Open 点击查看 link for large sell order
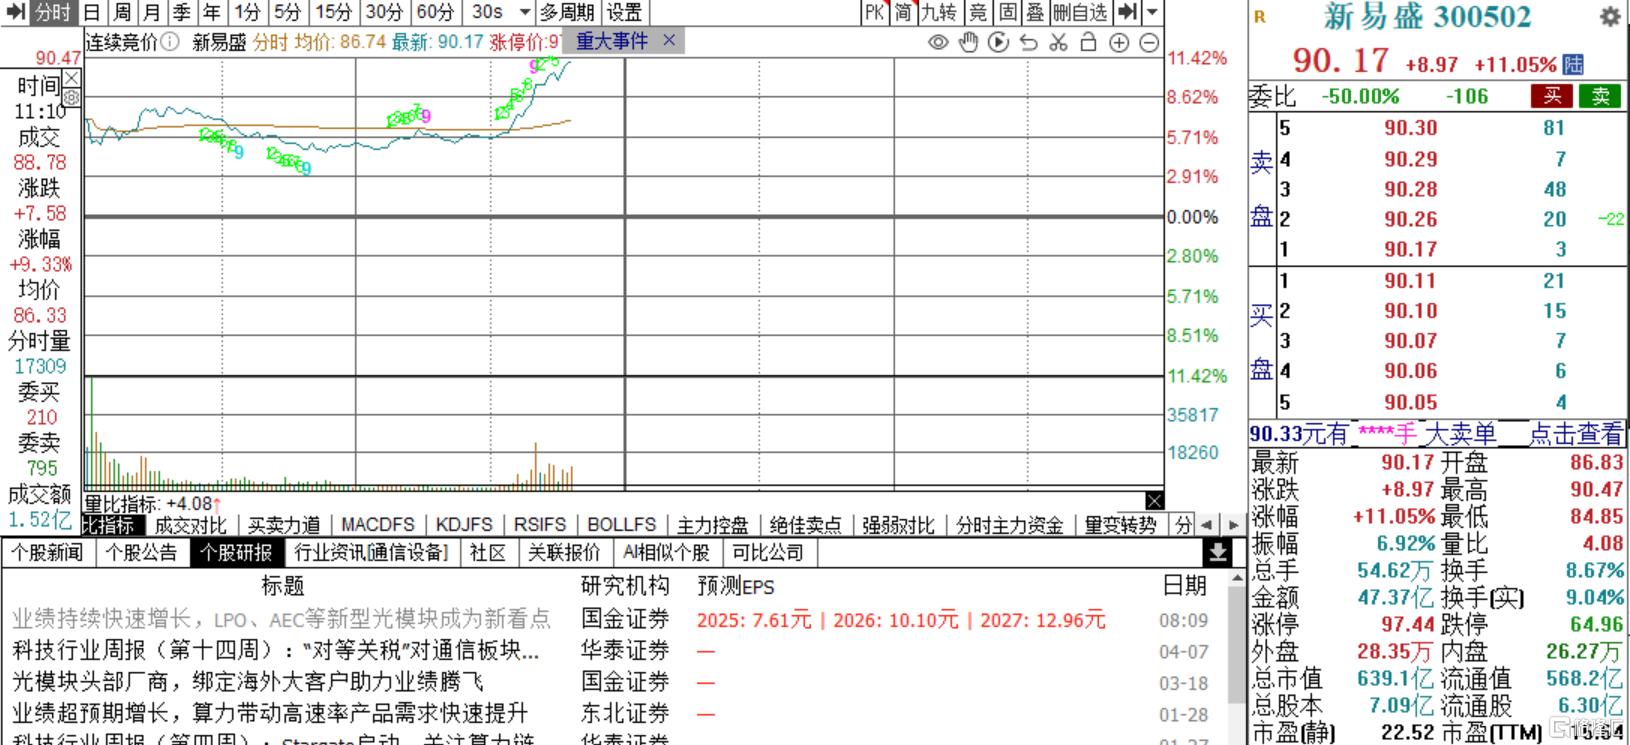The width and height of the screenshot is (1630, 745). click(1576, 433)
